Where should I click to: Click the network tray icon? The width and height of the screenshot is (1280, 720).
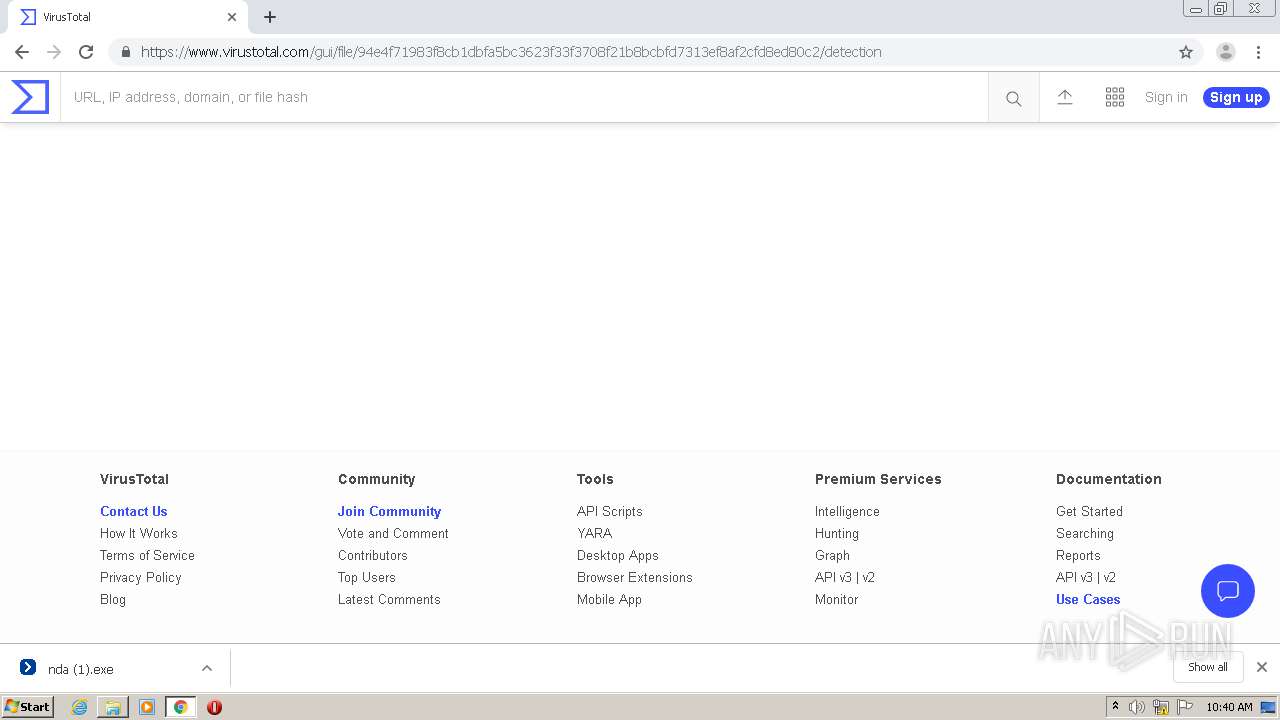[x=1161, y=707]
